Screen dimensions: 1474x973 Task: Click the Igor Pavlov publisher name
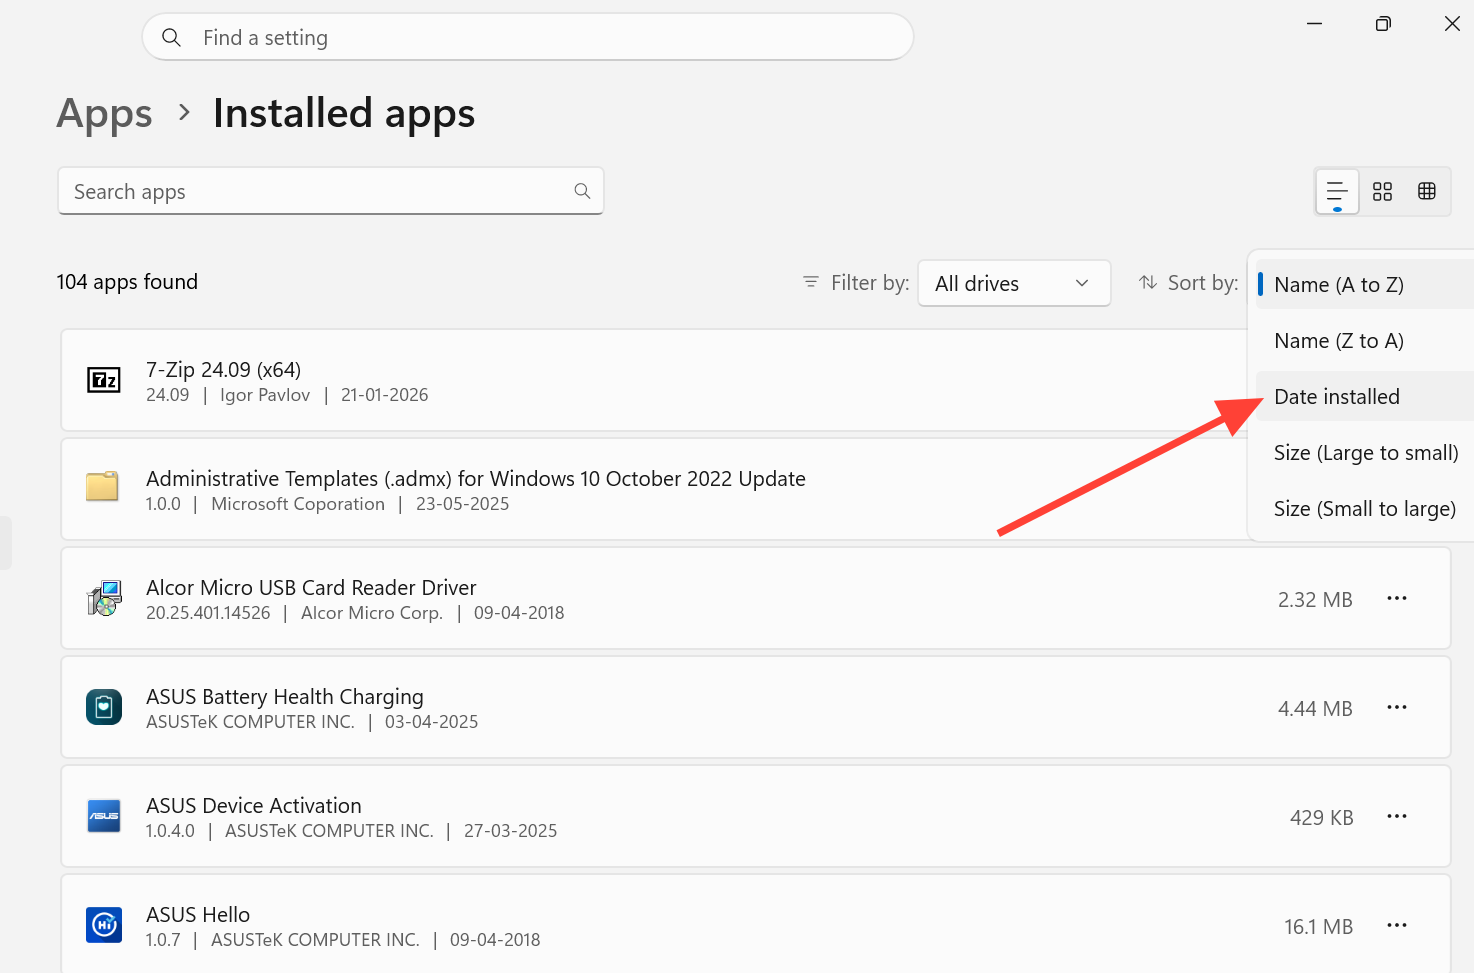coord(265,395)
